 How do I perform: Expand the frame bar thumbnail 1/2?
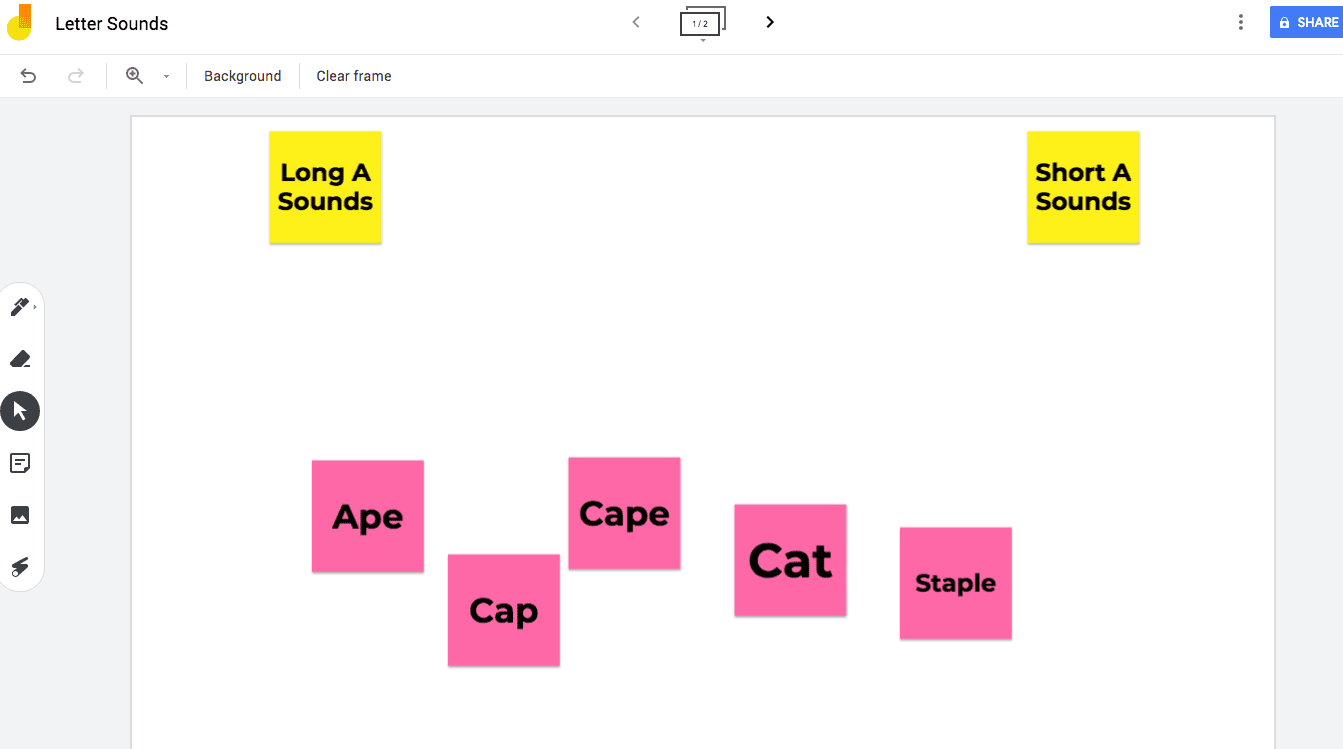tap(702, 23)
